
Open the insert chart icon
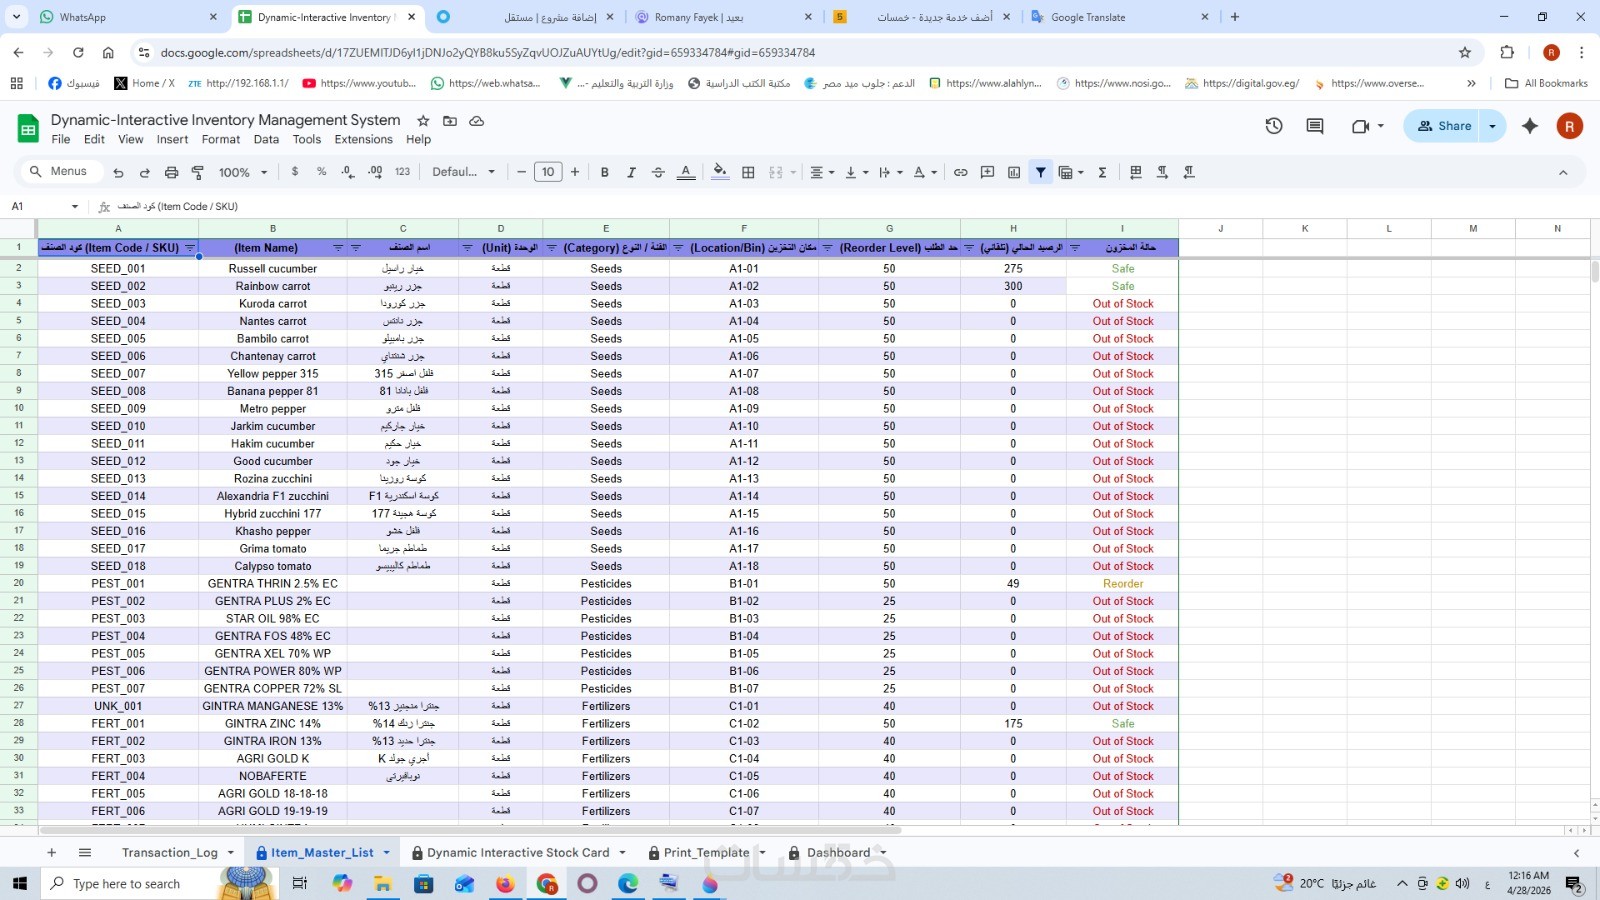1014,172
